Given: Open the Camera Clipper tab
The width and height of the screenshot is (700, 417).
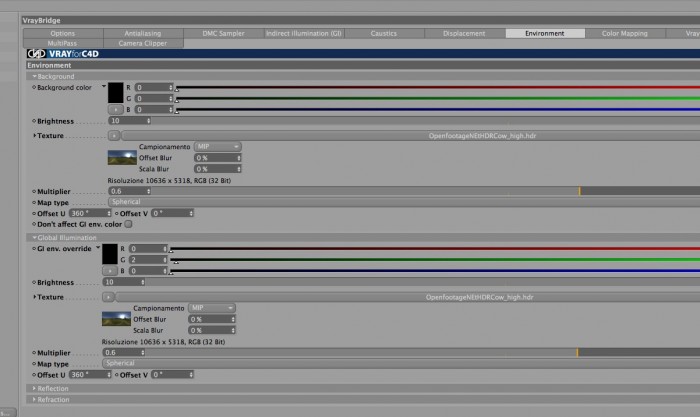Looking at the screenshot, I should point(143,43).
